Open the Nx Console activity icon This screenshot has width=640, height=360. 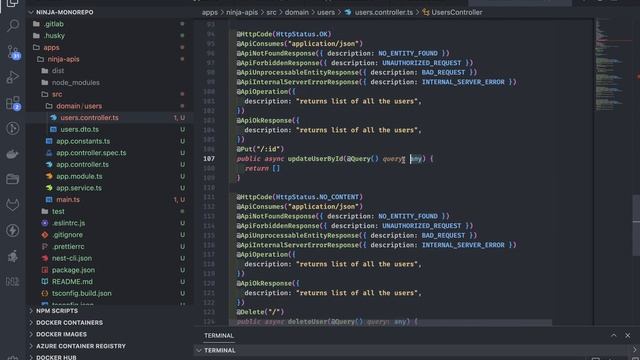(13, 281)
